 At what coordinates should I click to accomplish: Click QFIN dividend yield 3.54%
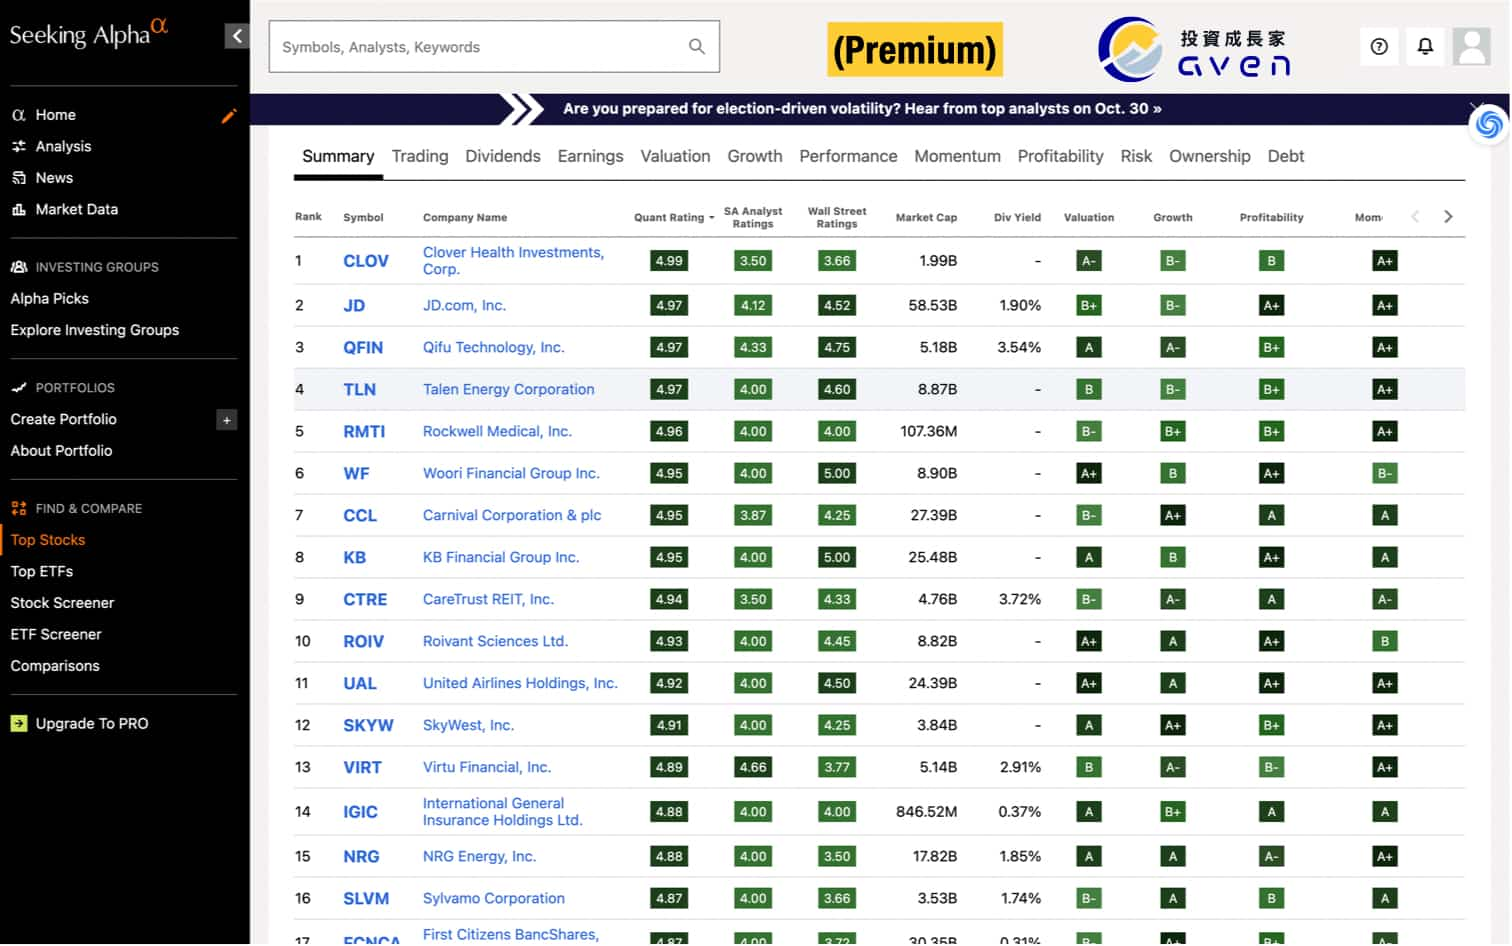click(x=1019, y=348)
